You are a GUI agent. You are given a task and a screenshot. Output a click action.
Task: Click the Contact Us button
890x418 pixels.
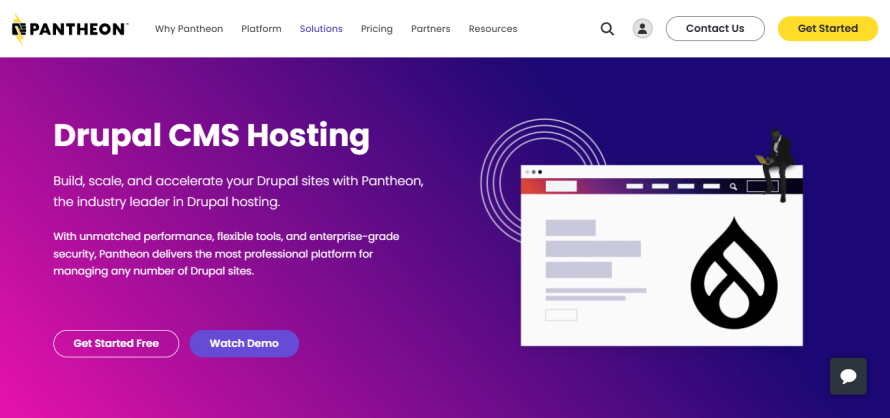point(715,28)
